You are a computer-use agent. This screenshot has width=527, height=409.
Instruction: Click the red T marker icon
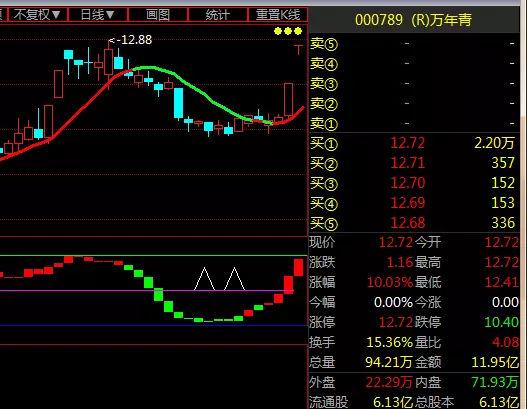(x=298, y=50)
